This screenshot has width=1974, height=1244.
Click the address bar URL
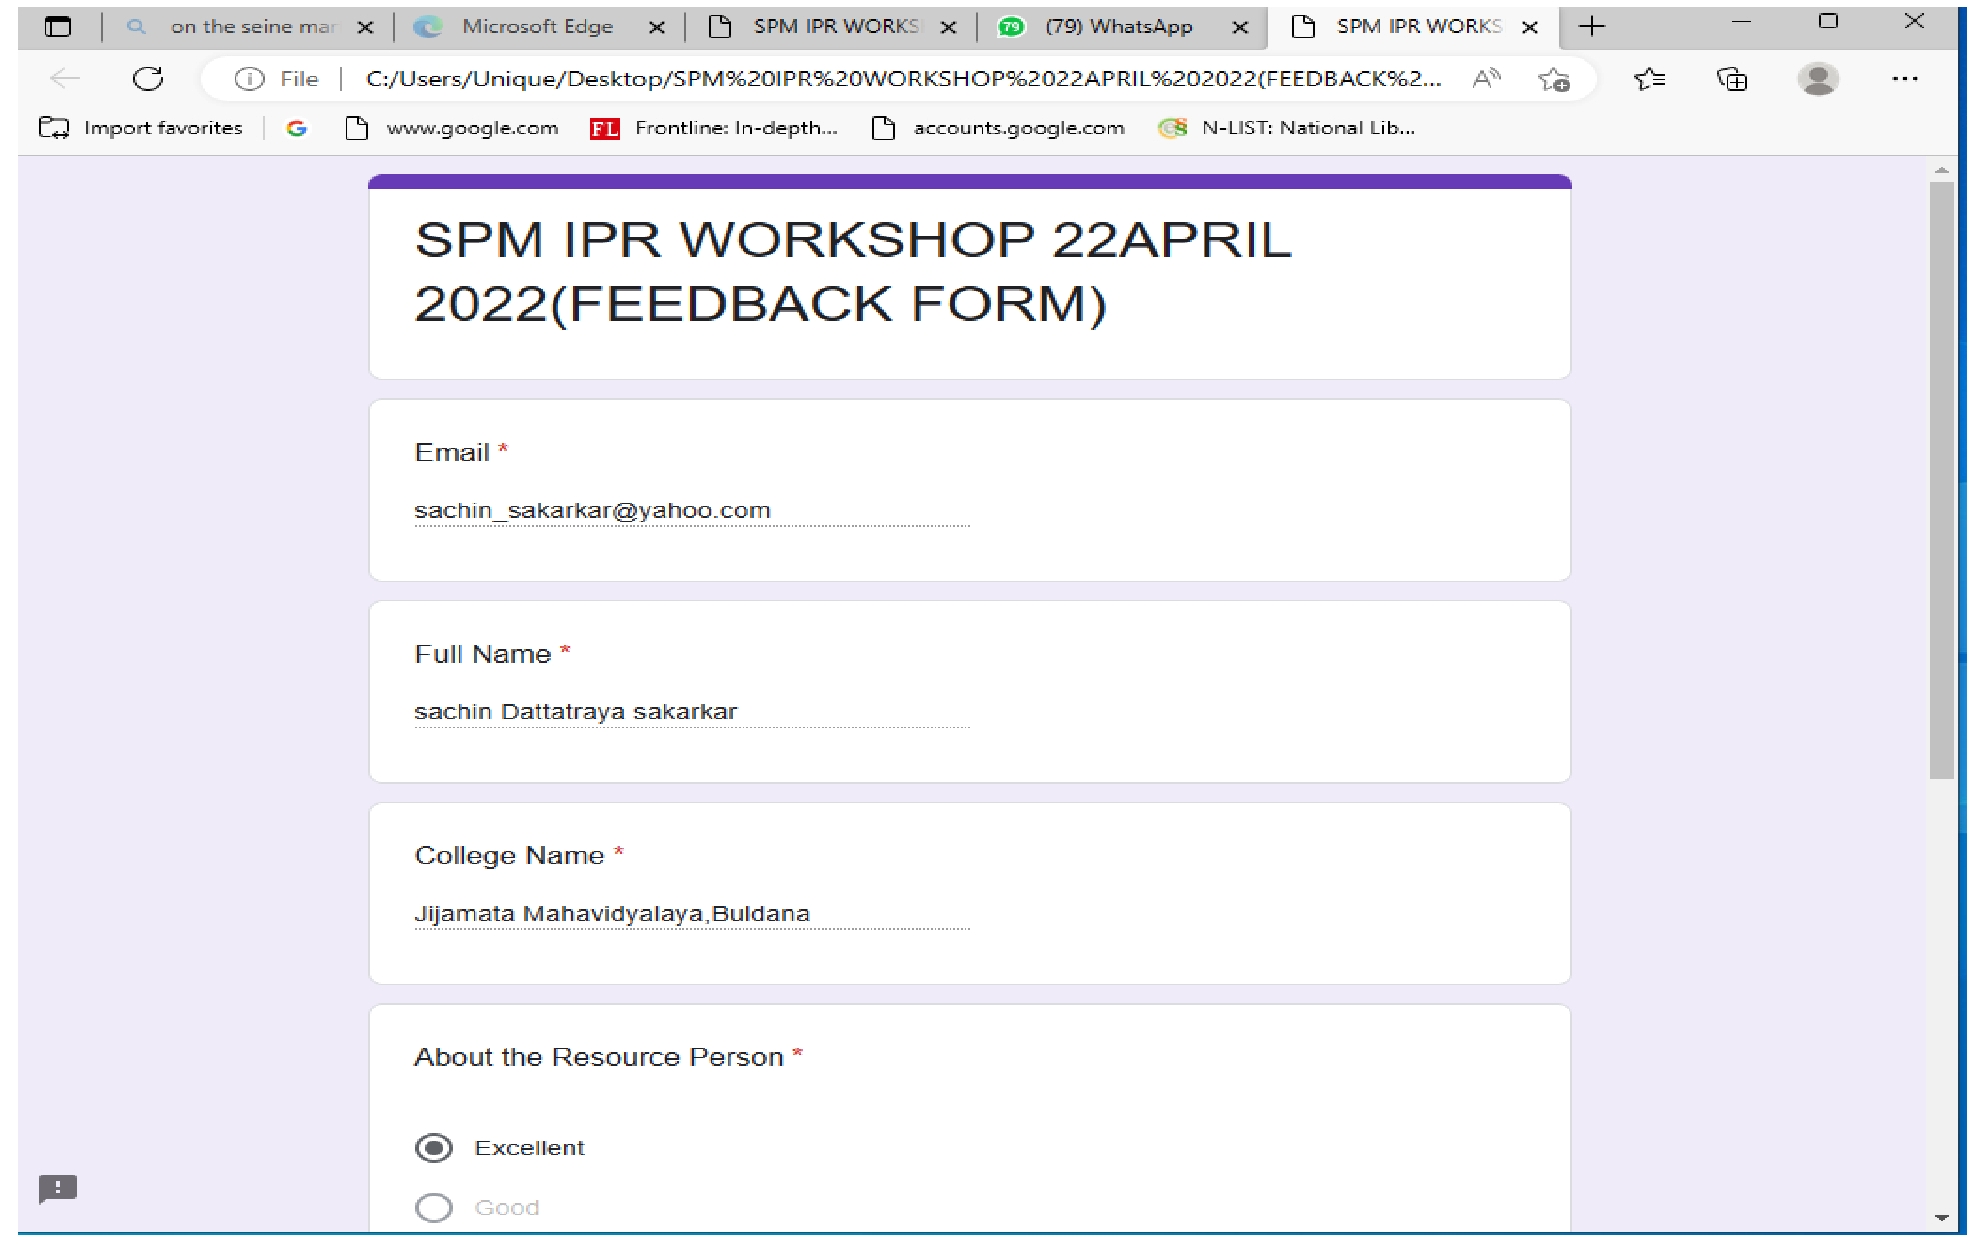point(903,79)
